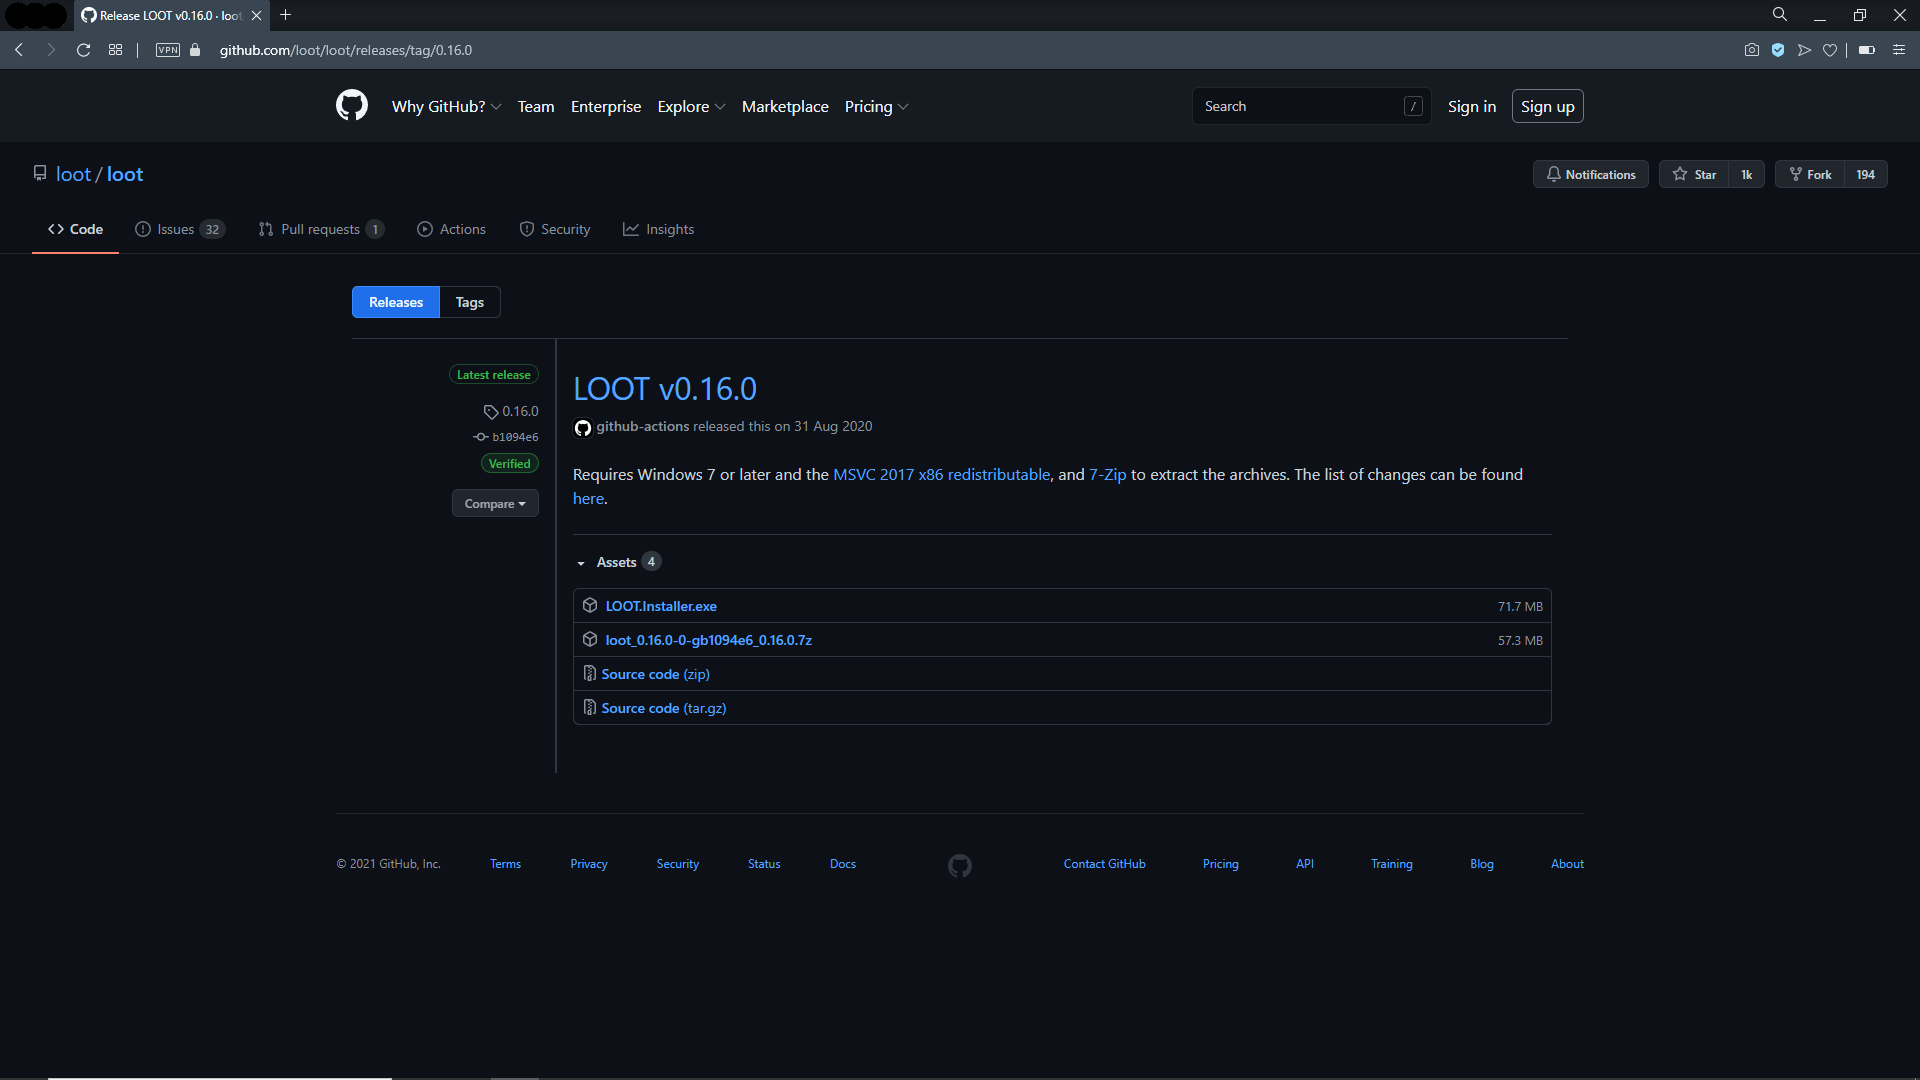
Task: Click the padlock site security icon
Action: point(195,50)
